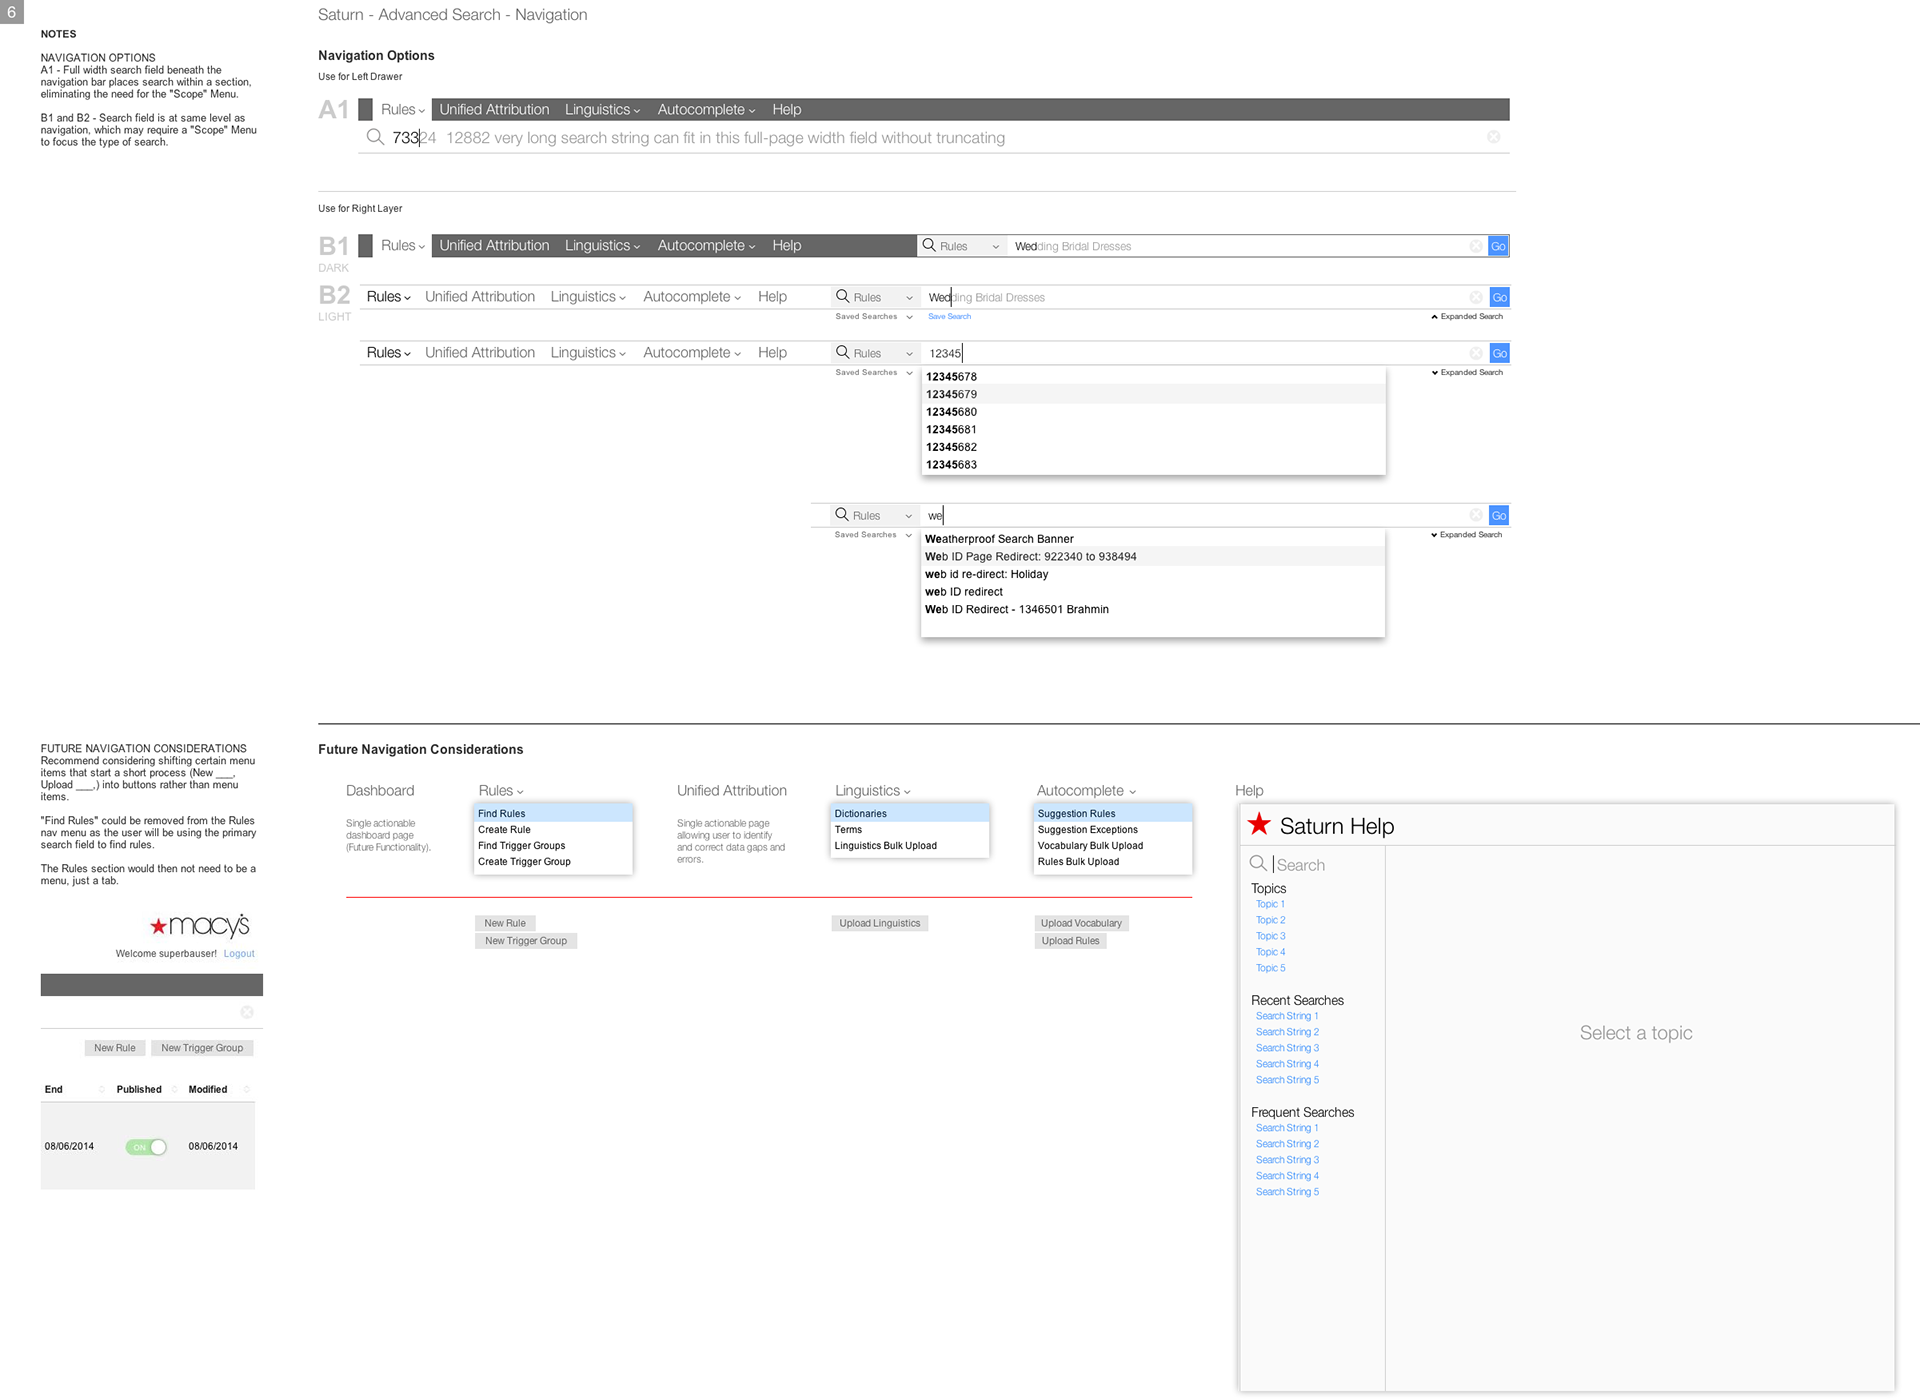Click the magnifier icon in A1 search field
The image size is (1920, 1399).
(x=375, y=137)
